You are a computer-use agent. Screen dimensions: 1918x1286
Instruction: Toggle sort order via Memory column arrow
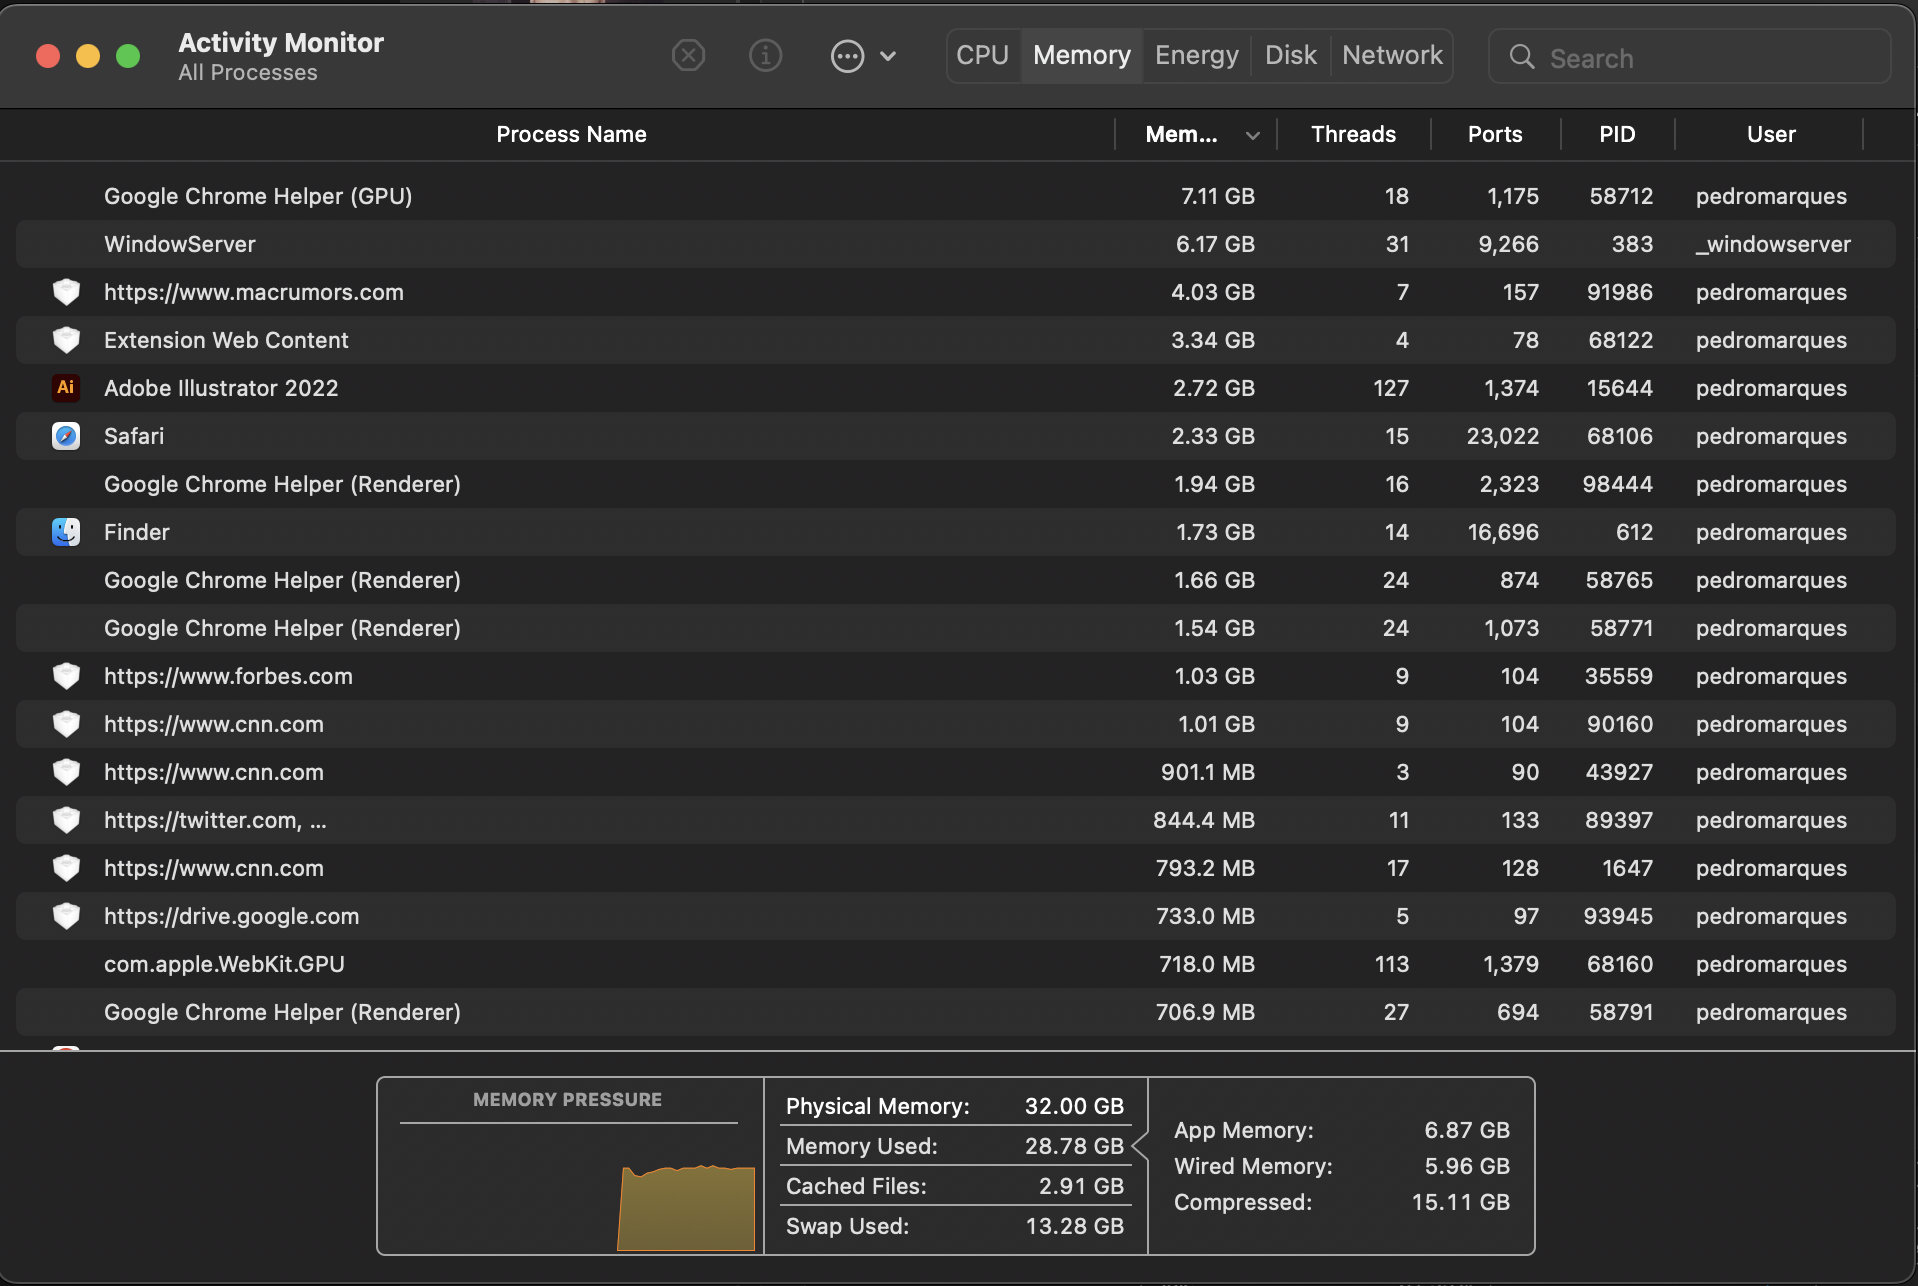pyautogui.click(x=1252, y=135)
